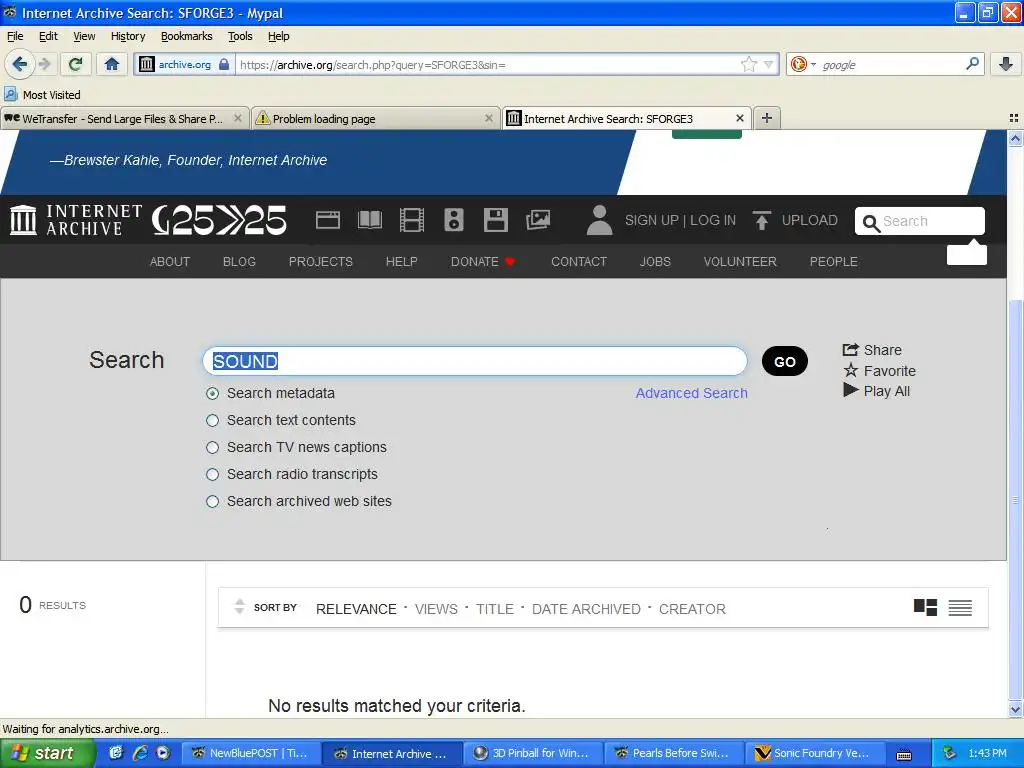The image size is (1024, 768).
Task: Reload the page with the refresh icon
Action: (76, 64)
